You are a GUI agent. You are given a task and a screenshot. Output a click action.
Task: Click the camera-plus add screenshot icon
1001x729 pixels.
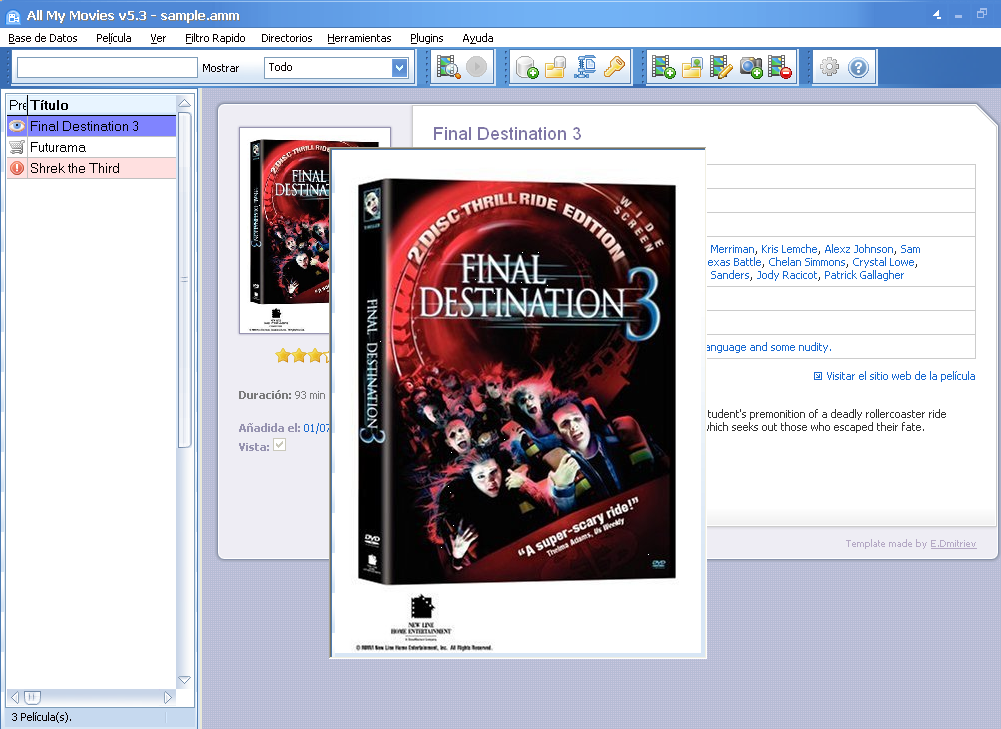click(x=751, y=67)
